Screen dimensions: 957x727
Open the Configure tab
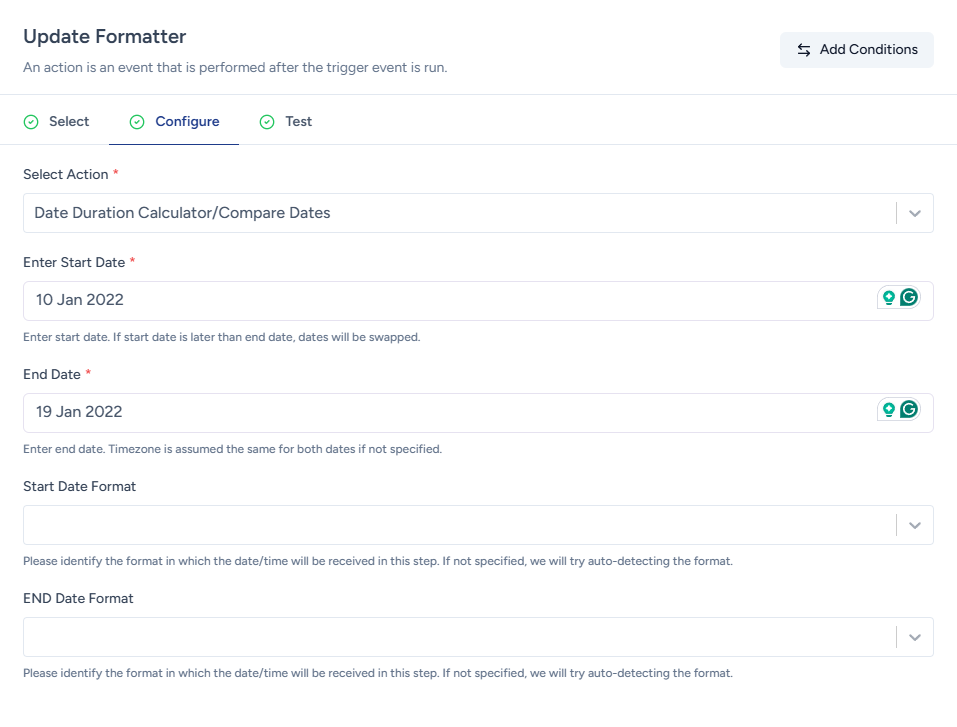pos(187,122)
